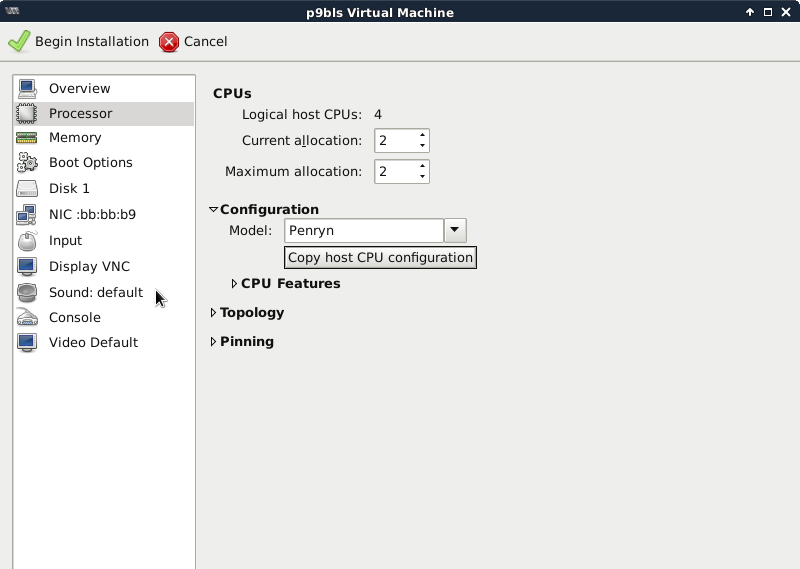The image size is (800, 569).
Task: Click the Overview monitor icon in sidebar
Action: pos(27,88)
